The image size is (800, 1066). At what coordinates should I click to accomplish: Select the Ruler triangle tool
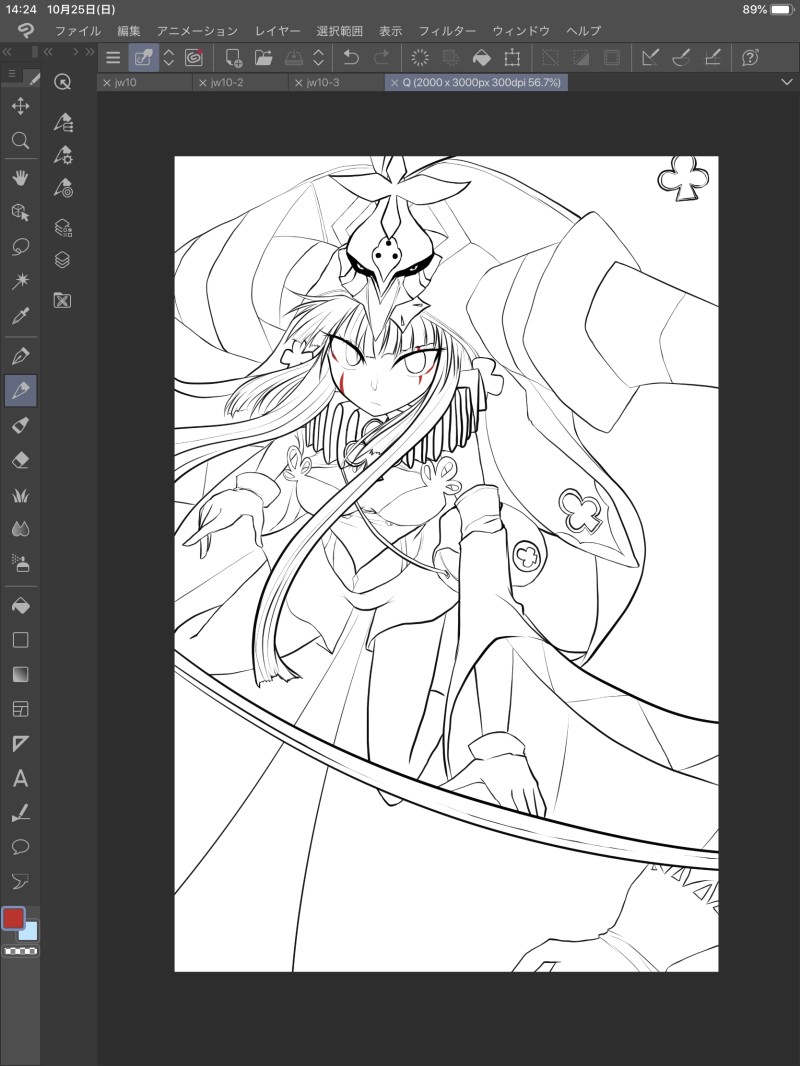[20, 744]
